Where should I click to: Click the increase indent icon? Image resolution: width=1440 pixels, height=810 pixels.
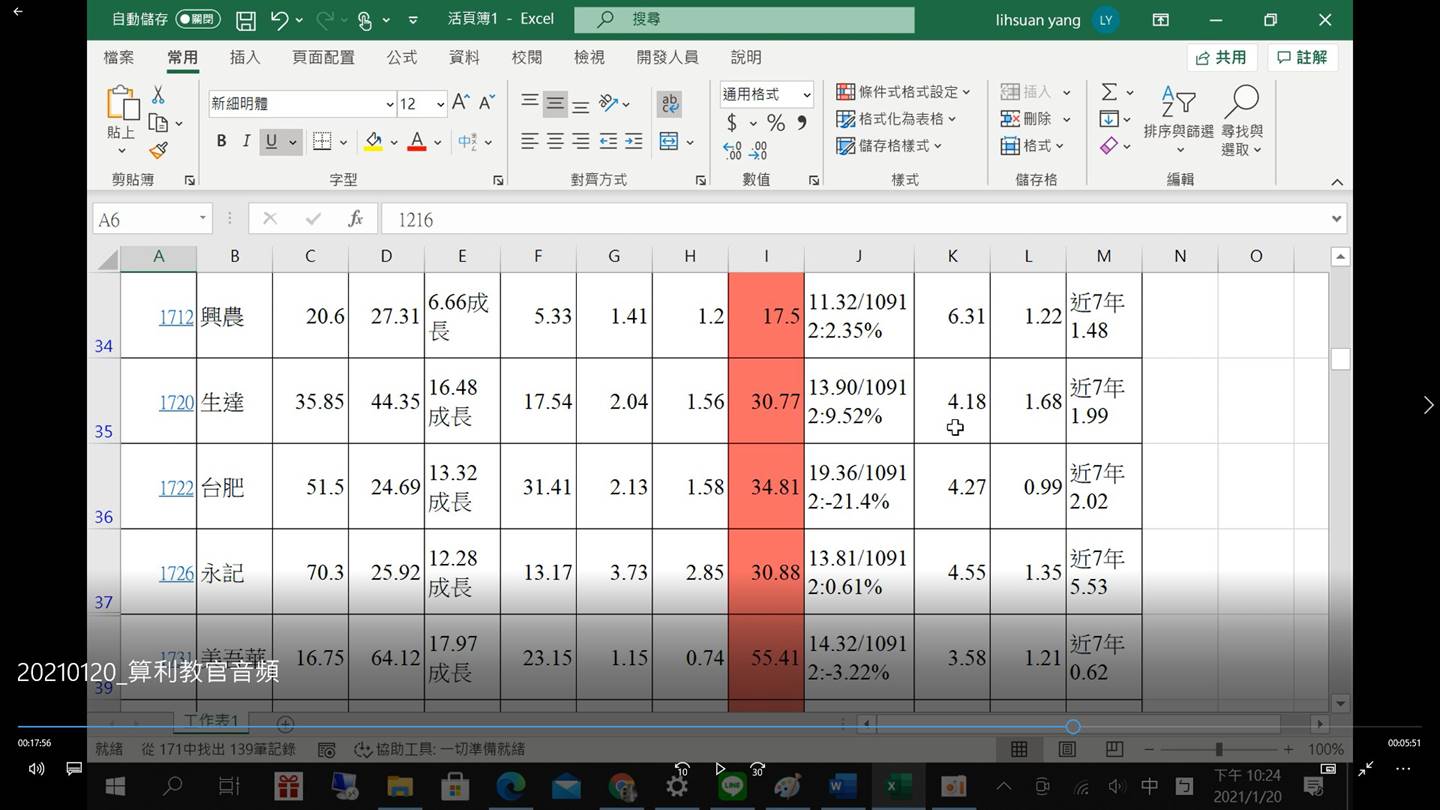(x=633, y=142)
